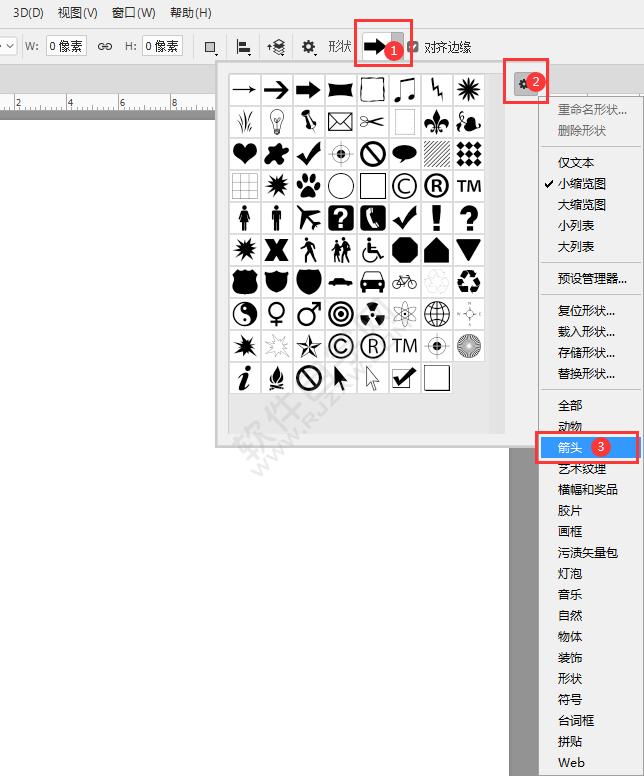The height and width of the screenshot is (776, 644).
Task: Select the bicycle shape
Action: (404, 282)
